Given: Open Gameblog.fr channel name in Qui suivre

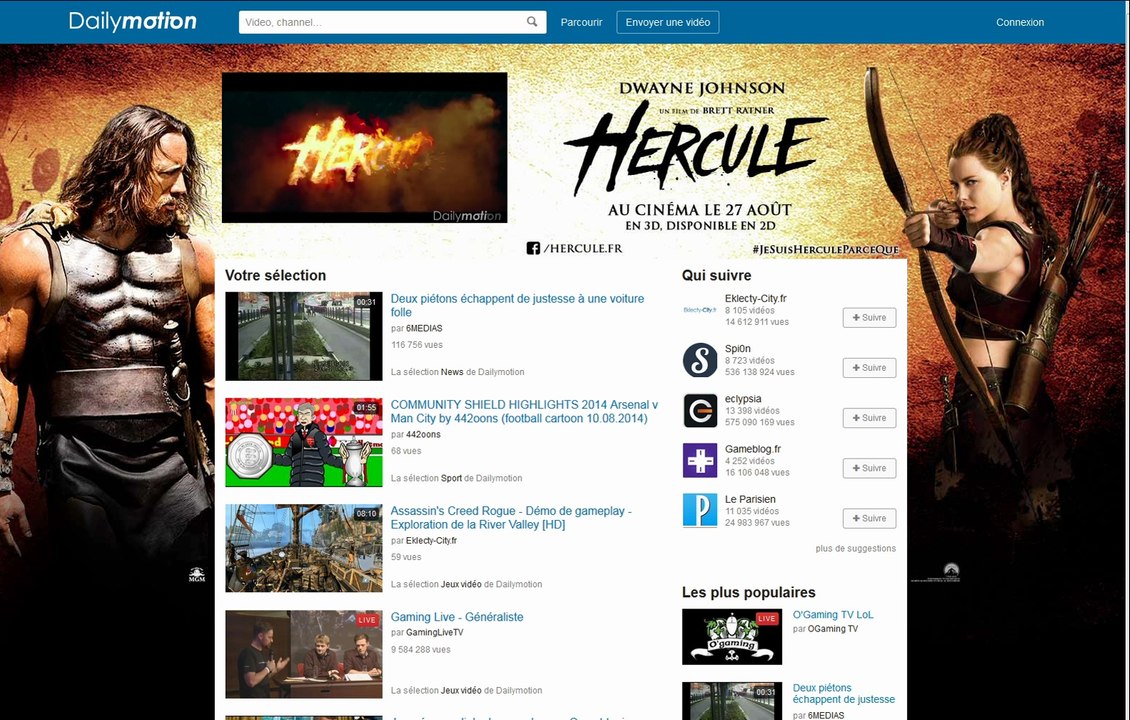Looking at the screenshot, I should (x=753, y=449).
